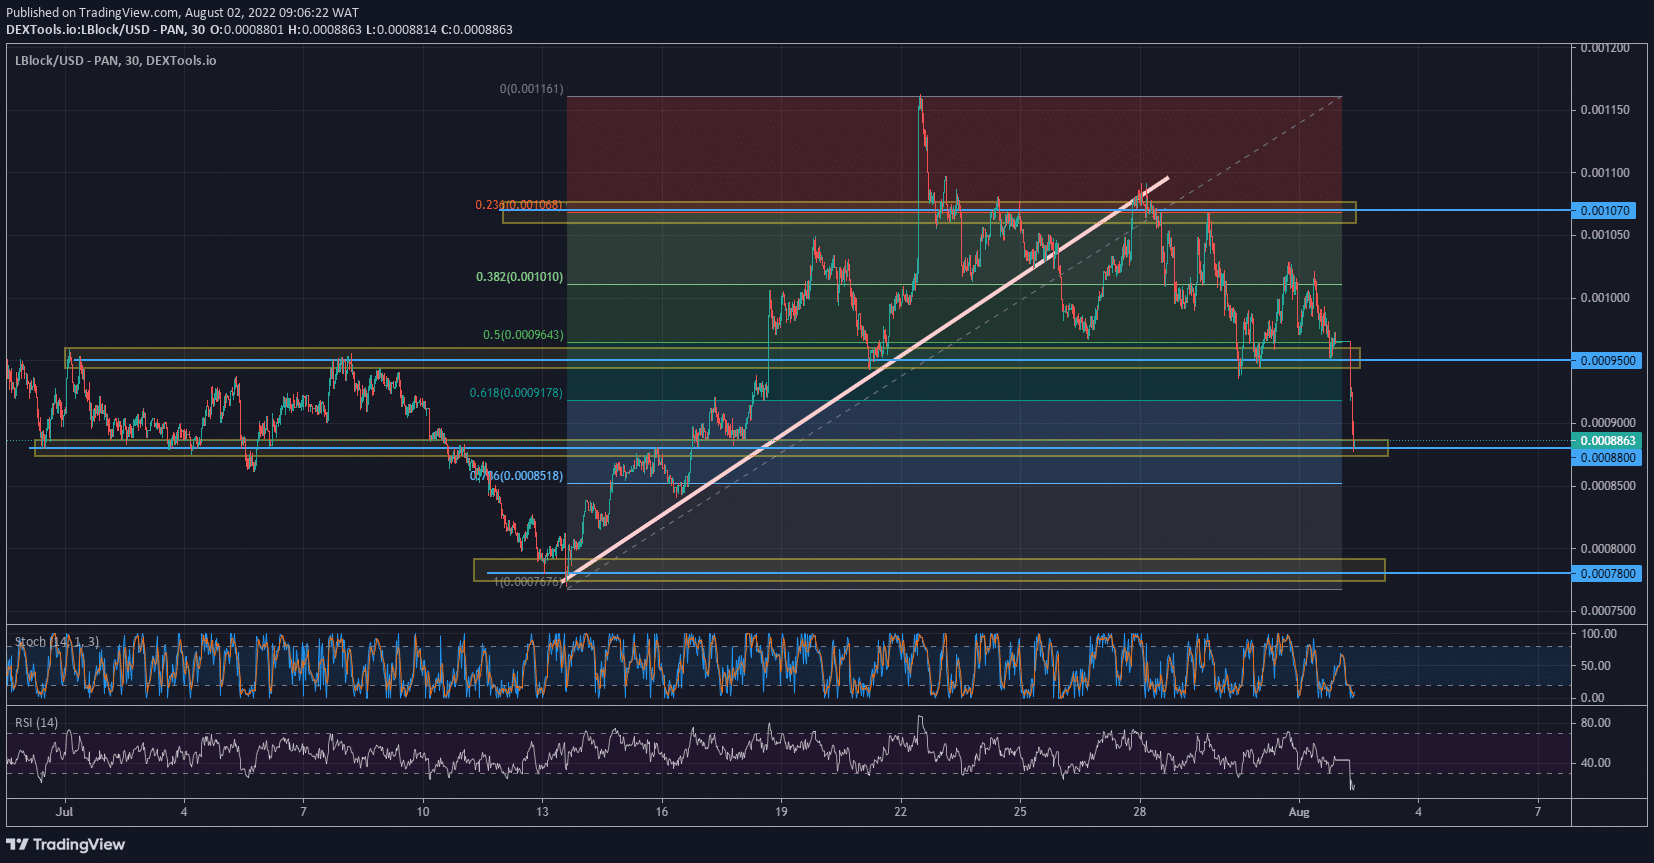Click the blue 0.001070 price tag
The height and width of the screenshot is (863, 1654).
coord(1607,211)
